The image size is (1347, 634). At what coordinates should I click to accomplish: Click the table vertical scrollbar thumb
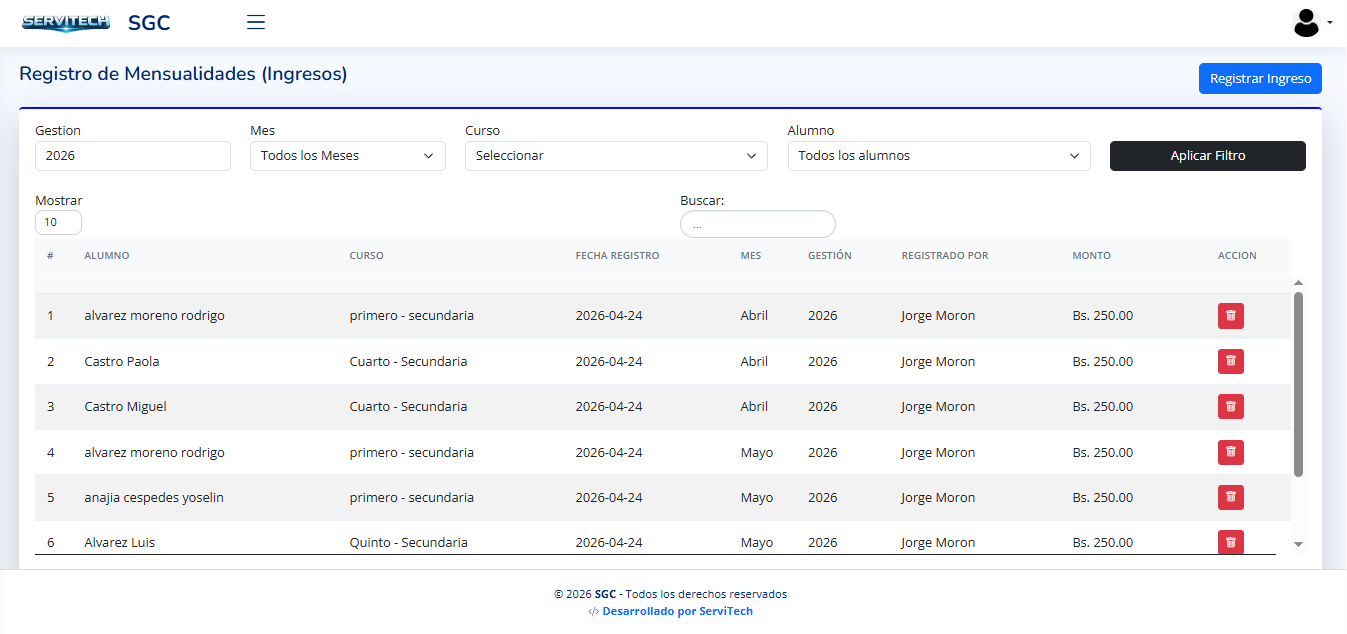coord(1298,384)
